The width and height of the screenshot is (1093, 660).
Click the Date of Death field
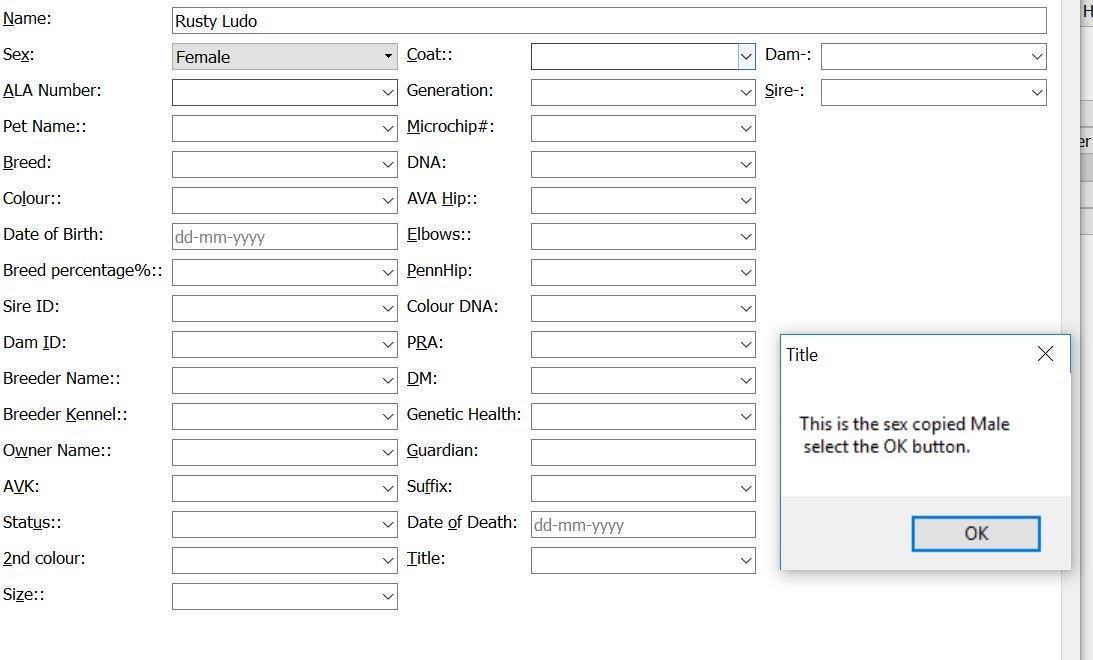pyautogui.click(x=642, y=525)
